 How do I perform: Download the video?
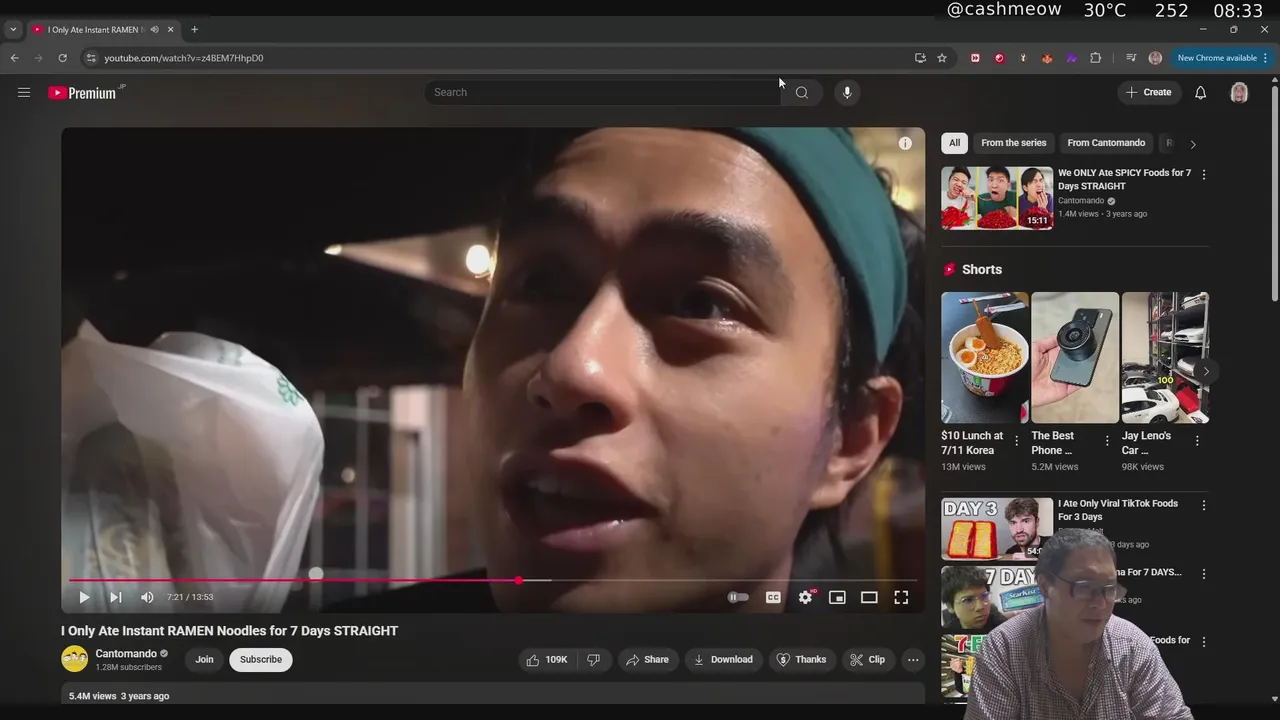pos(723,659)
